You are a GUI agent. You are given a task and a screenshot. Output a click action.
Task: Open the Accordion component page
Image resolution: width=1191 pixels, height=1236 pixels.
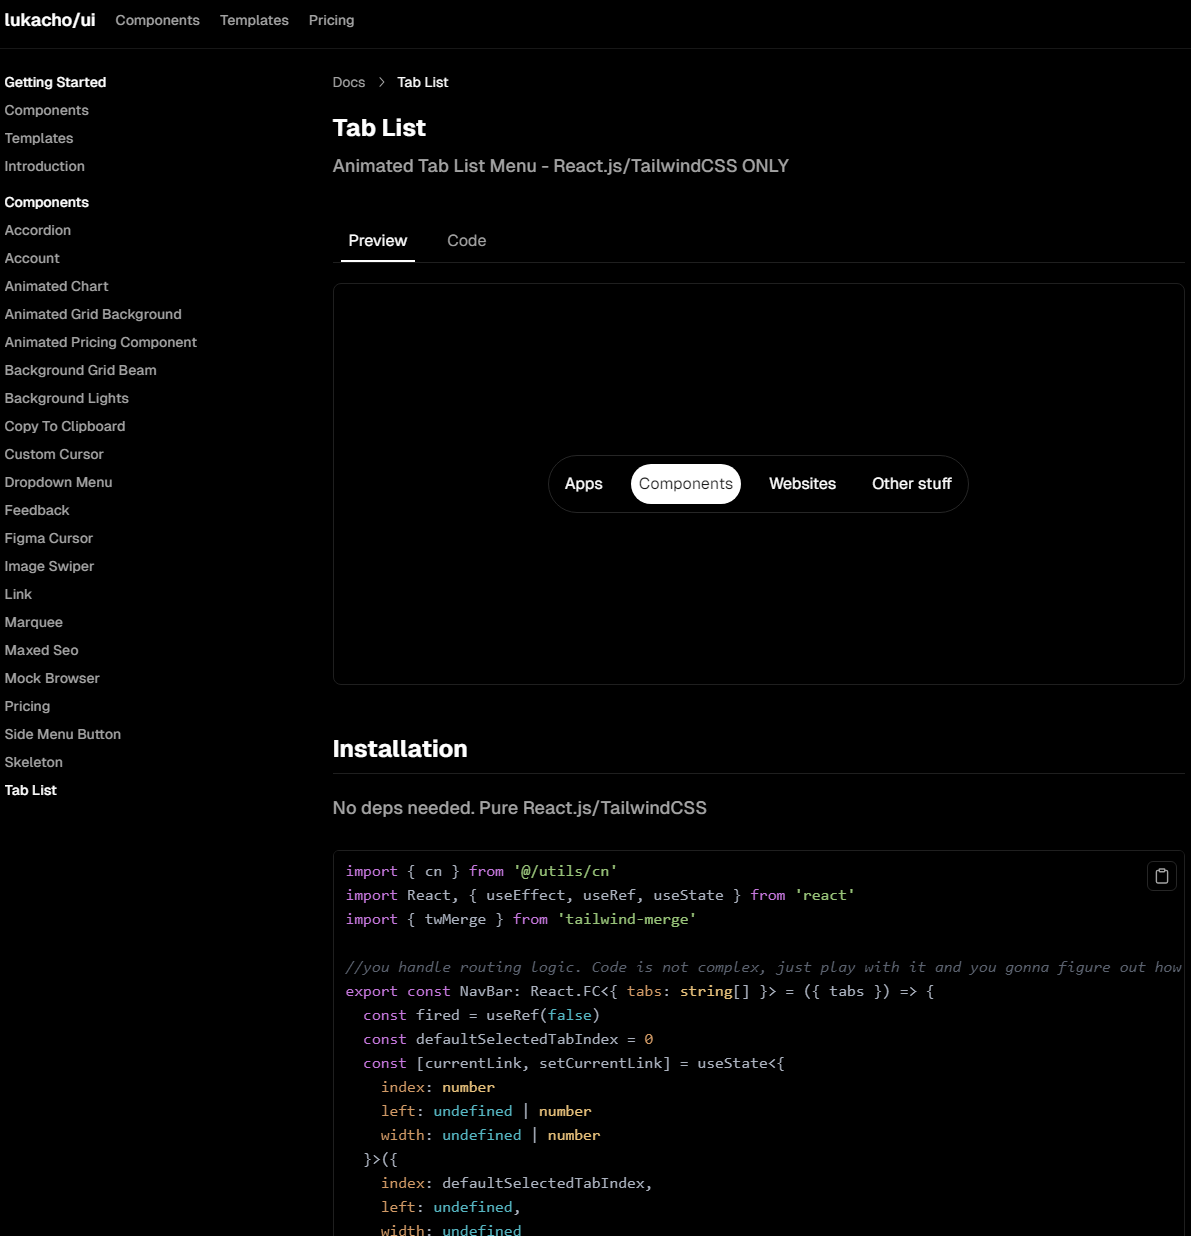[x=38, y=230]
